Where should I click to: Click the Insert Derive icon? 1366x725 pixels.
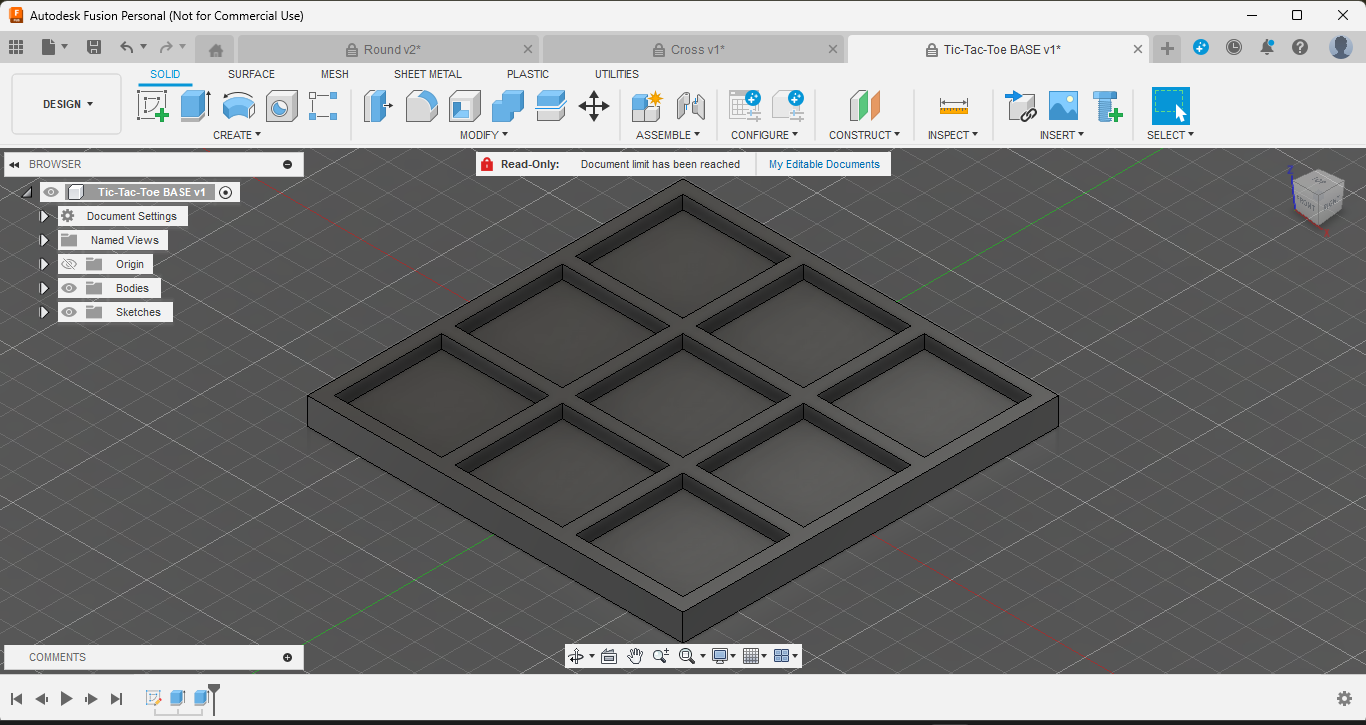(x=1021, y=106)
